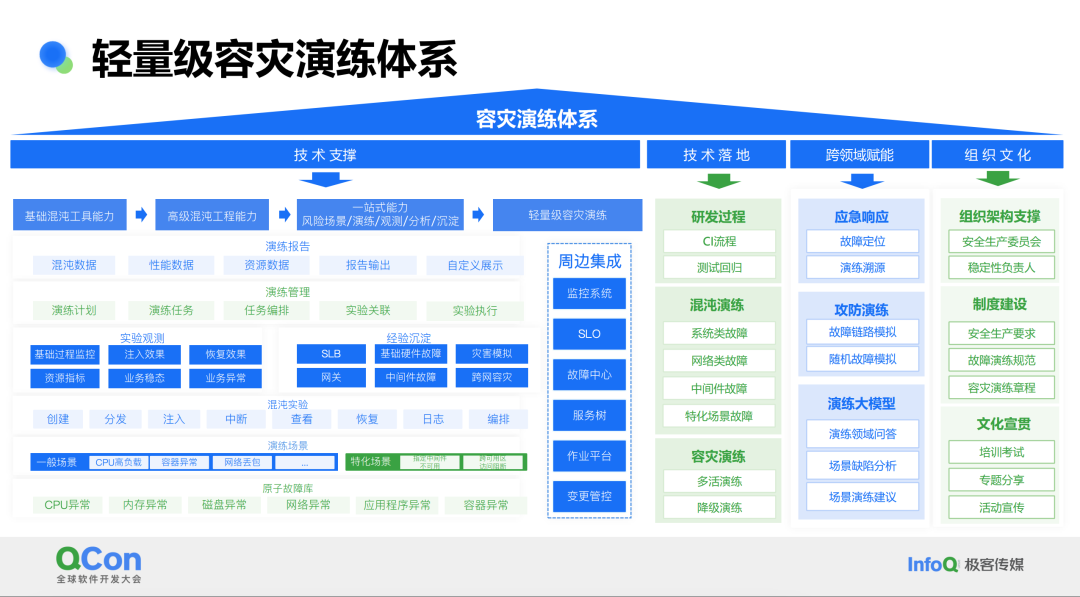Click the 分发 experiment cell
This screenshot has width=1080, height=597.
pyautogui.click(x=115, y=419)
